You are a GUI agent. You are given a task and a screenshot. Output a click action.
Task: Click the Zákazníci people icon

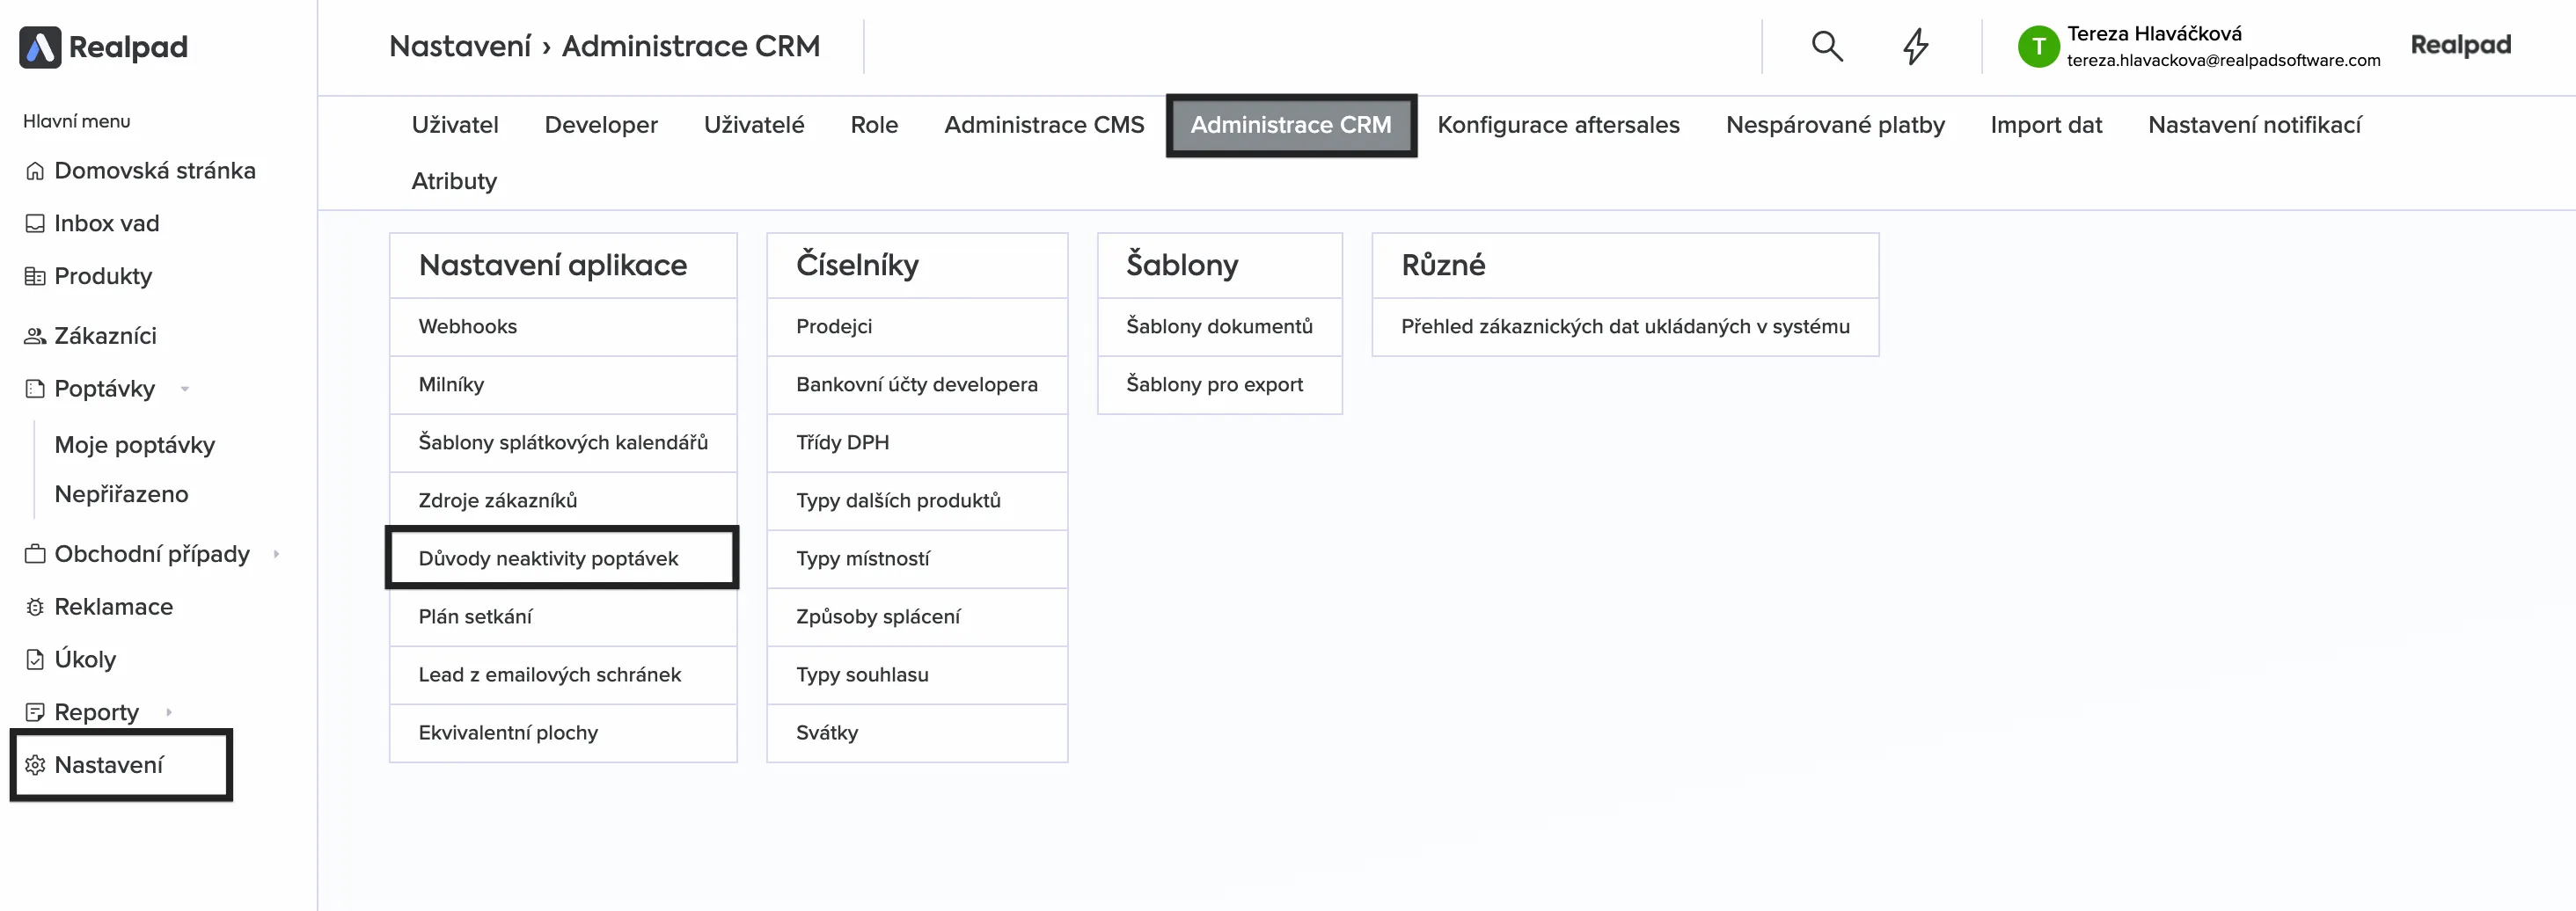35,336
